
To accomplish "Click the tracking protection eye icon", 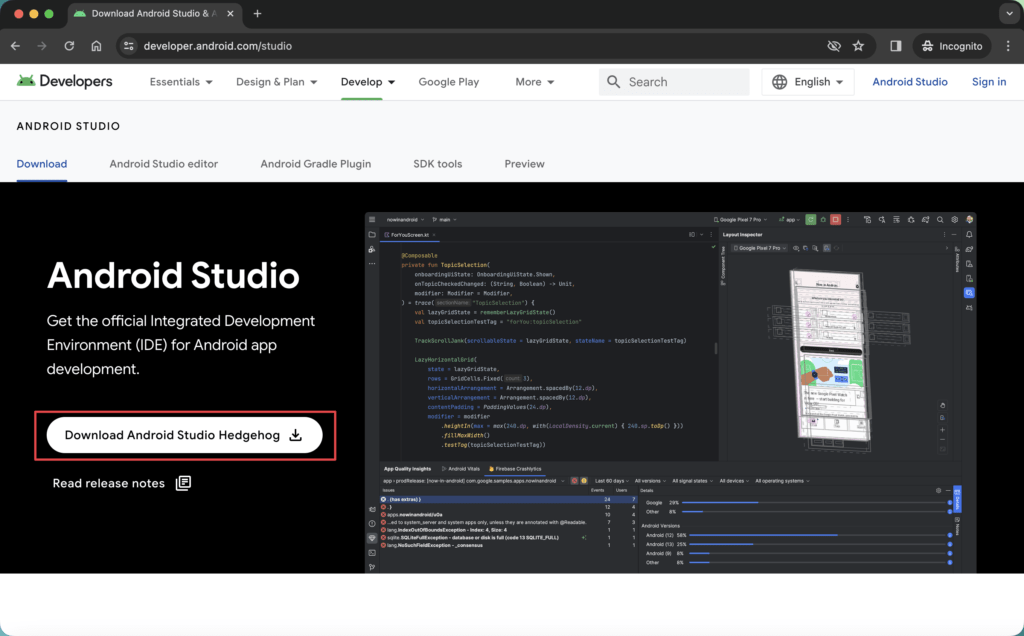I will 833,46.
